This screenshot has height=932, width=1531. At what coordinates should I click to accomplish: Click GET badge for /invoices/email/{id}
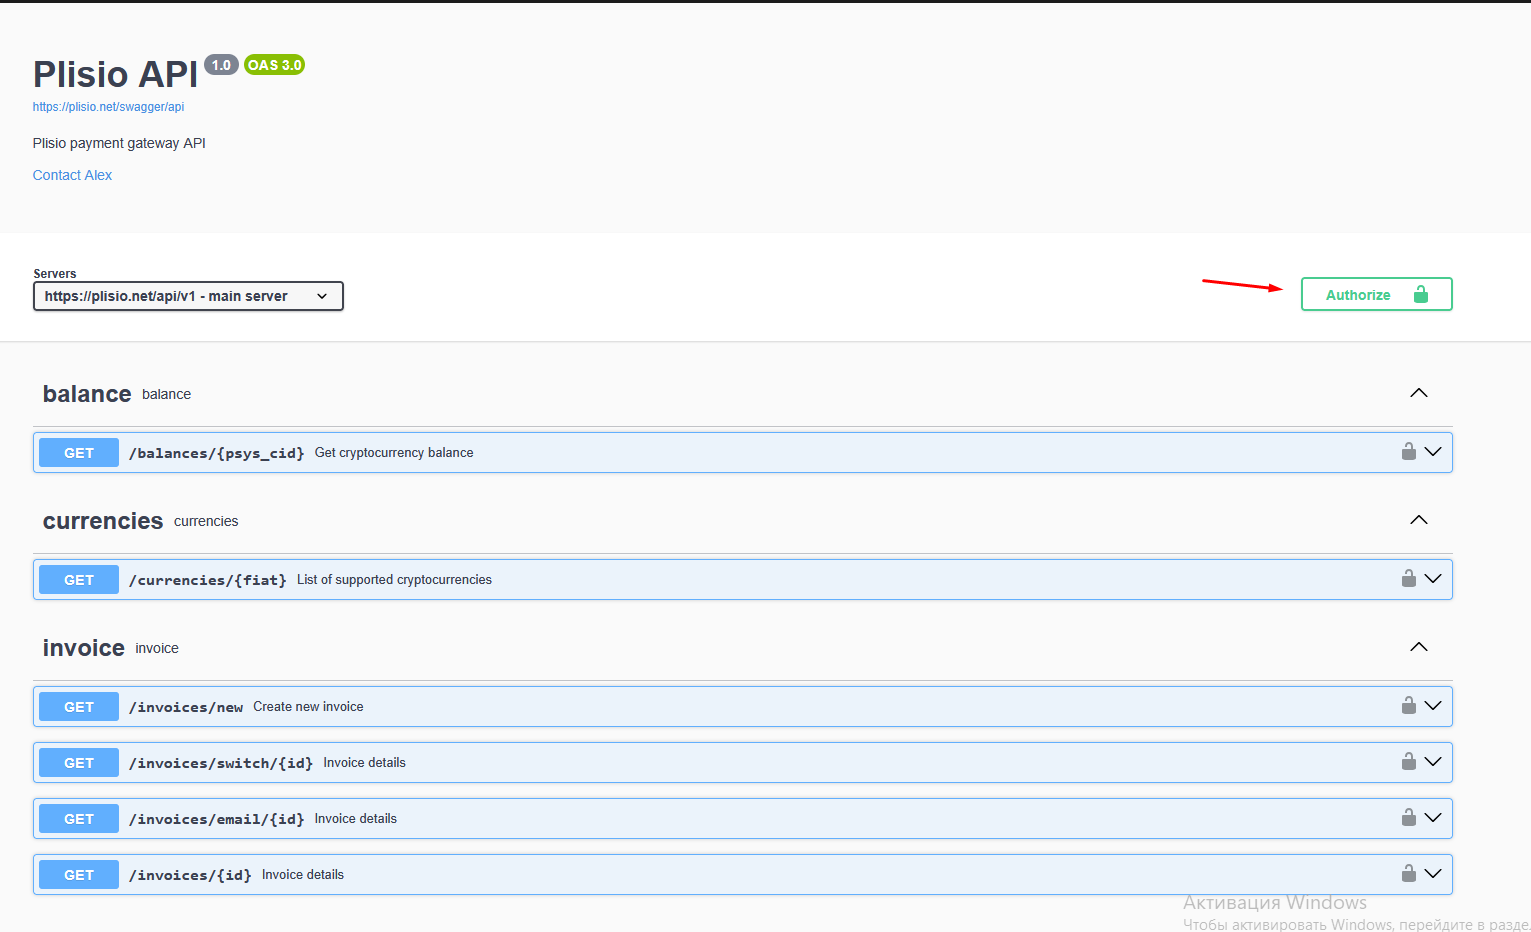click(x=79, y=819)
